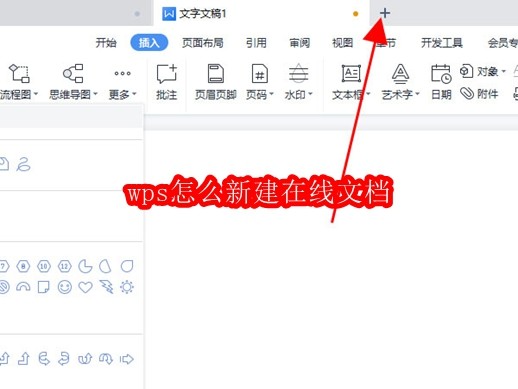Select the scribble line shape
Viewport: 518px width, 389px height.
click(x=23, y=164)
